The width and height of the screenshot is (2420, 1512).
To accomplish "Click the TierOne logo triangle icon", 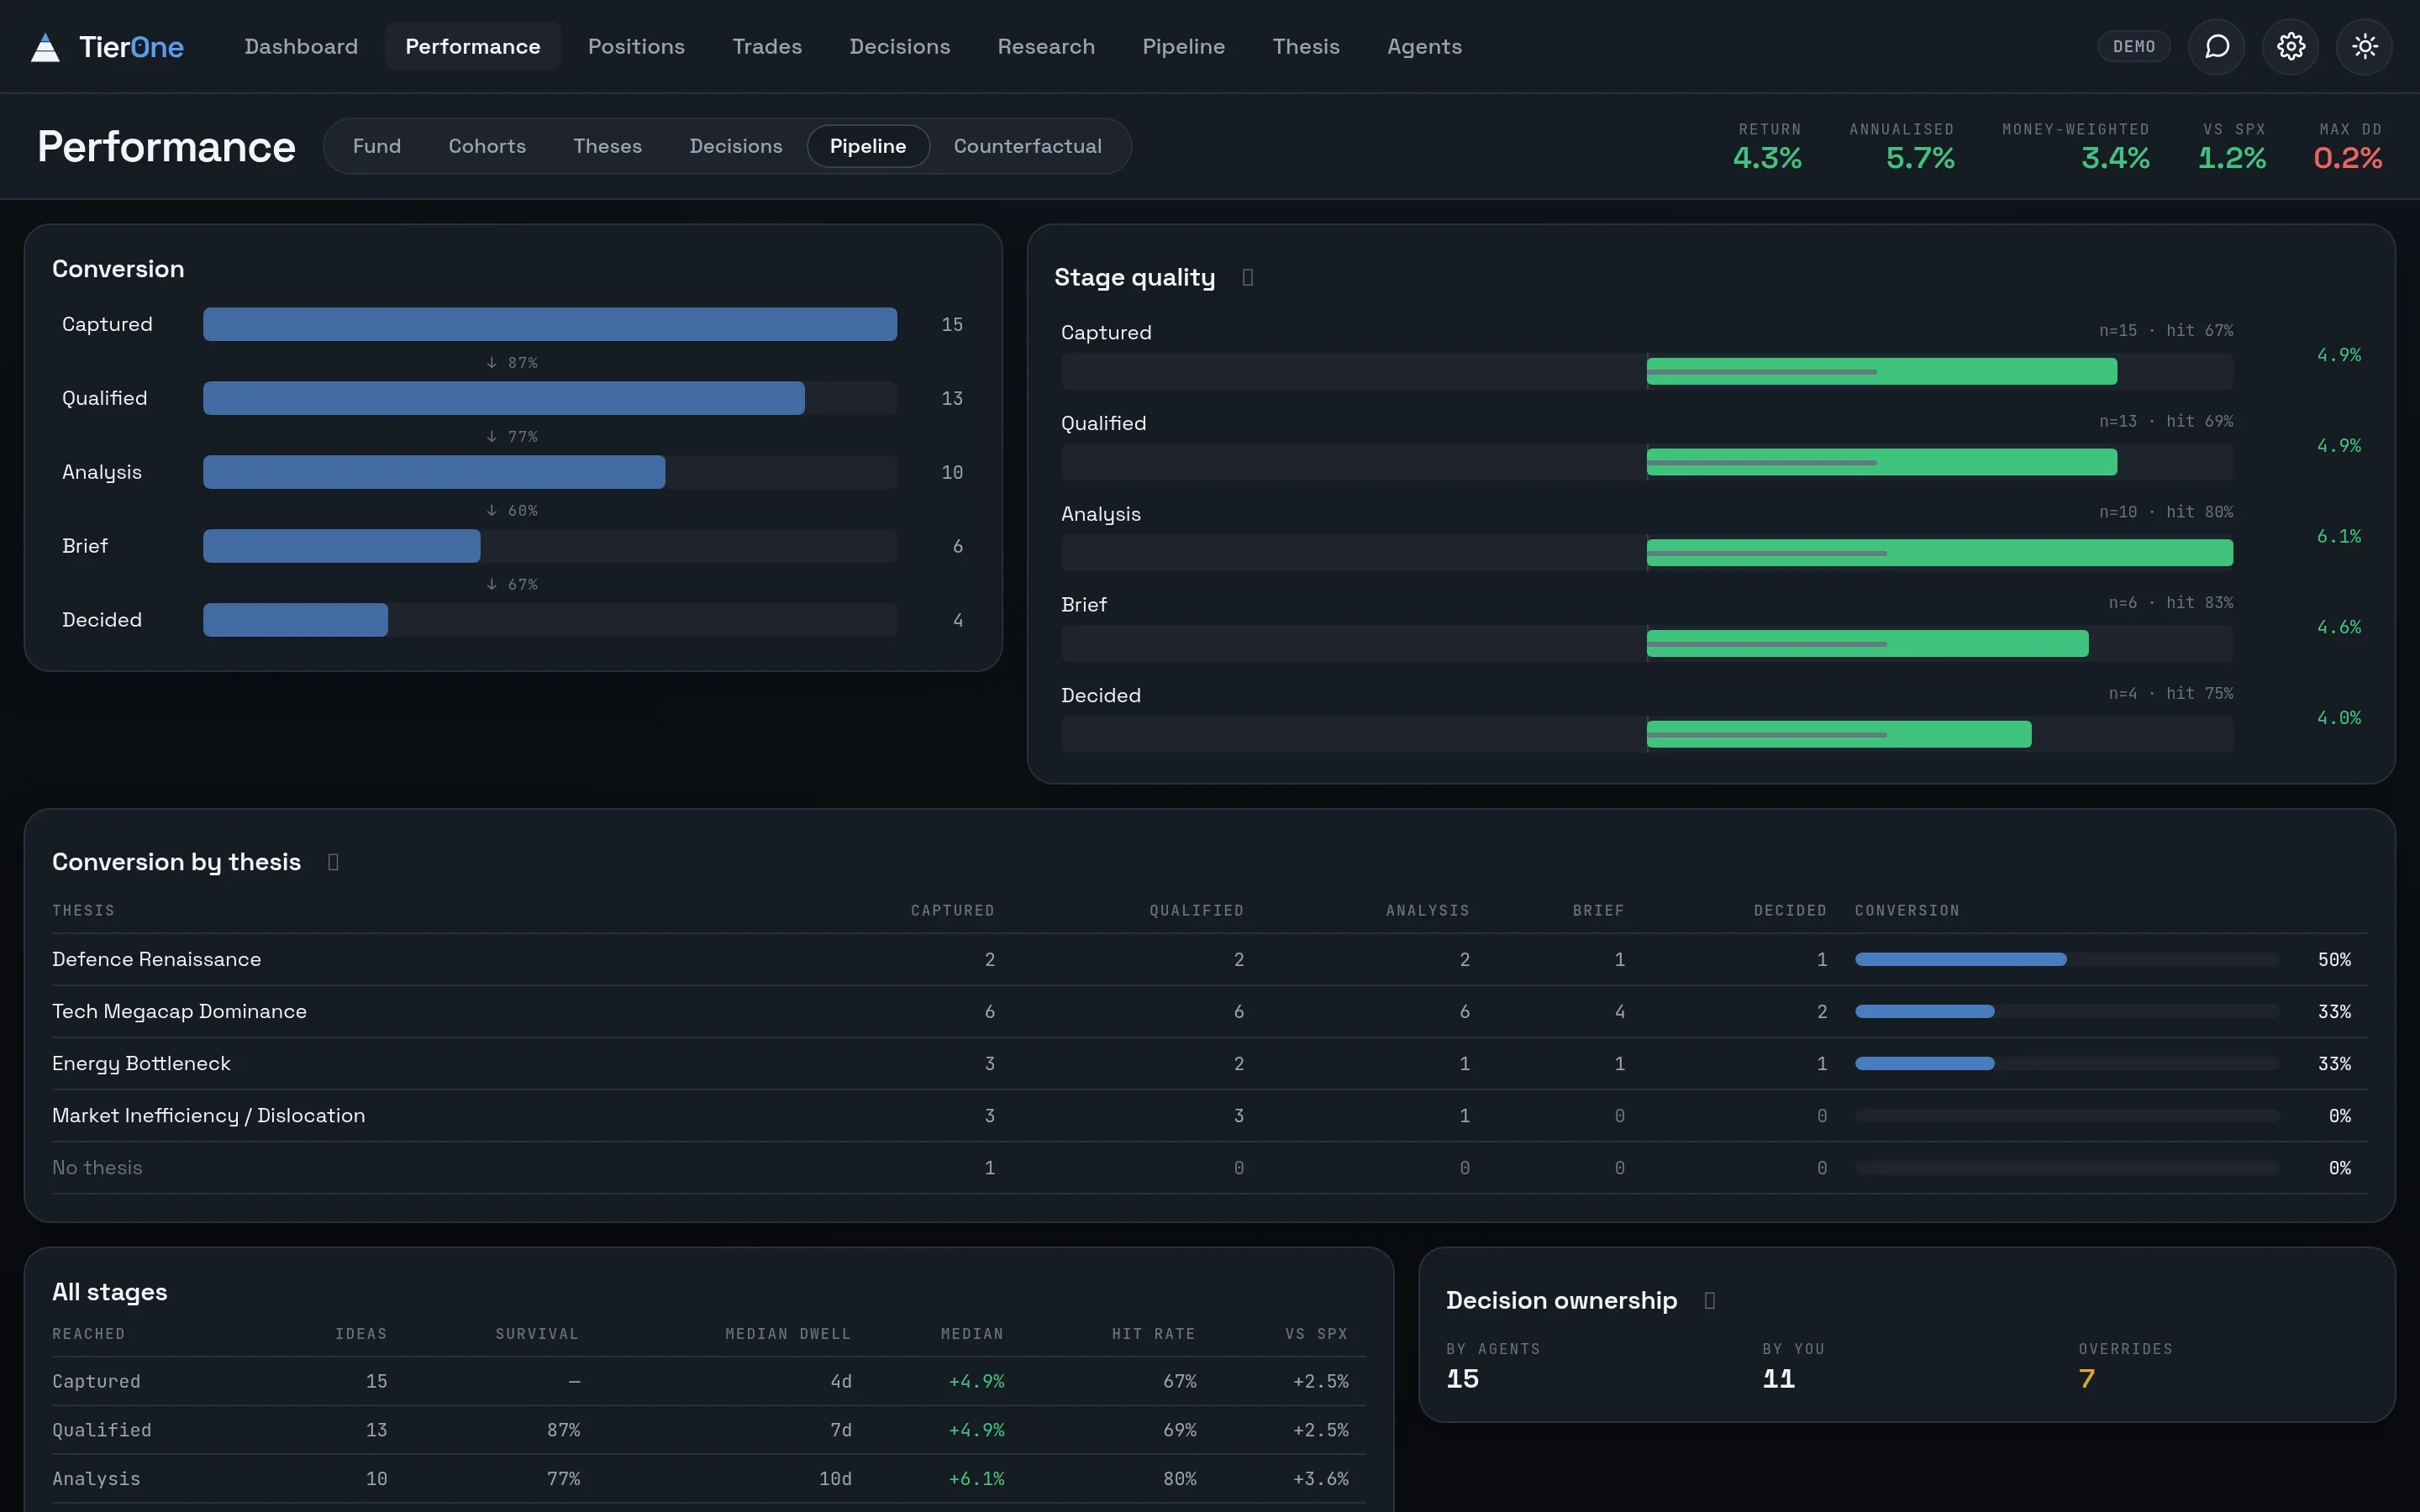I will (x=45, y=47).
